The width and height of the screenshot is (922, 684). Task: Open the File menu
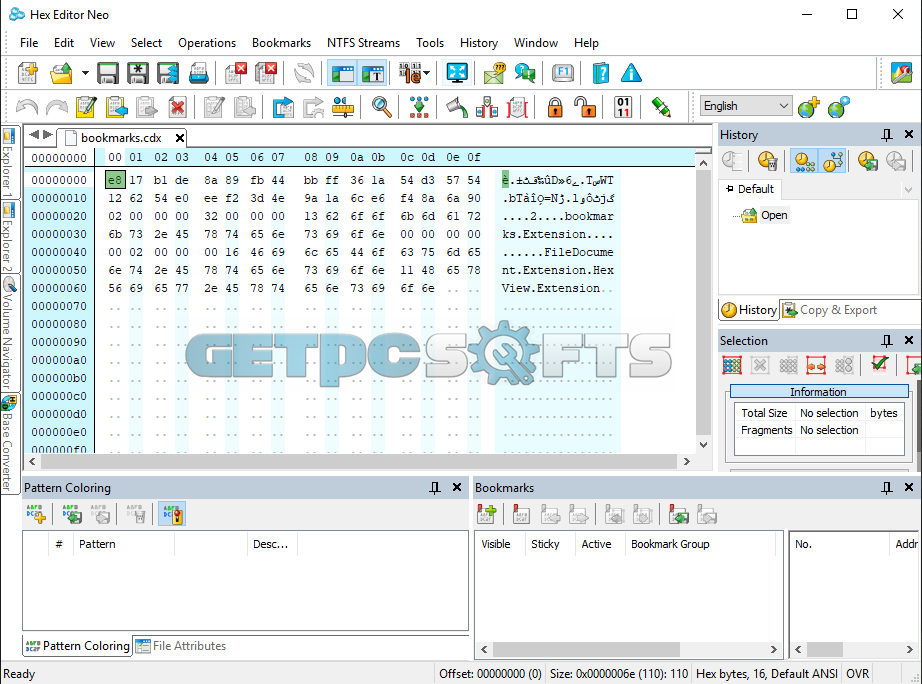(29, 43)
